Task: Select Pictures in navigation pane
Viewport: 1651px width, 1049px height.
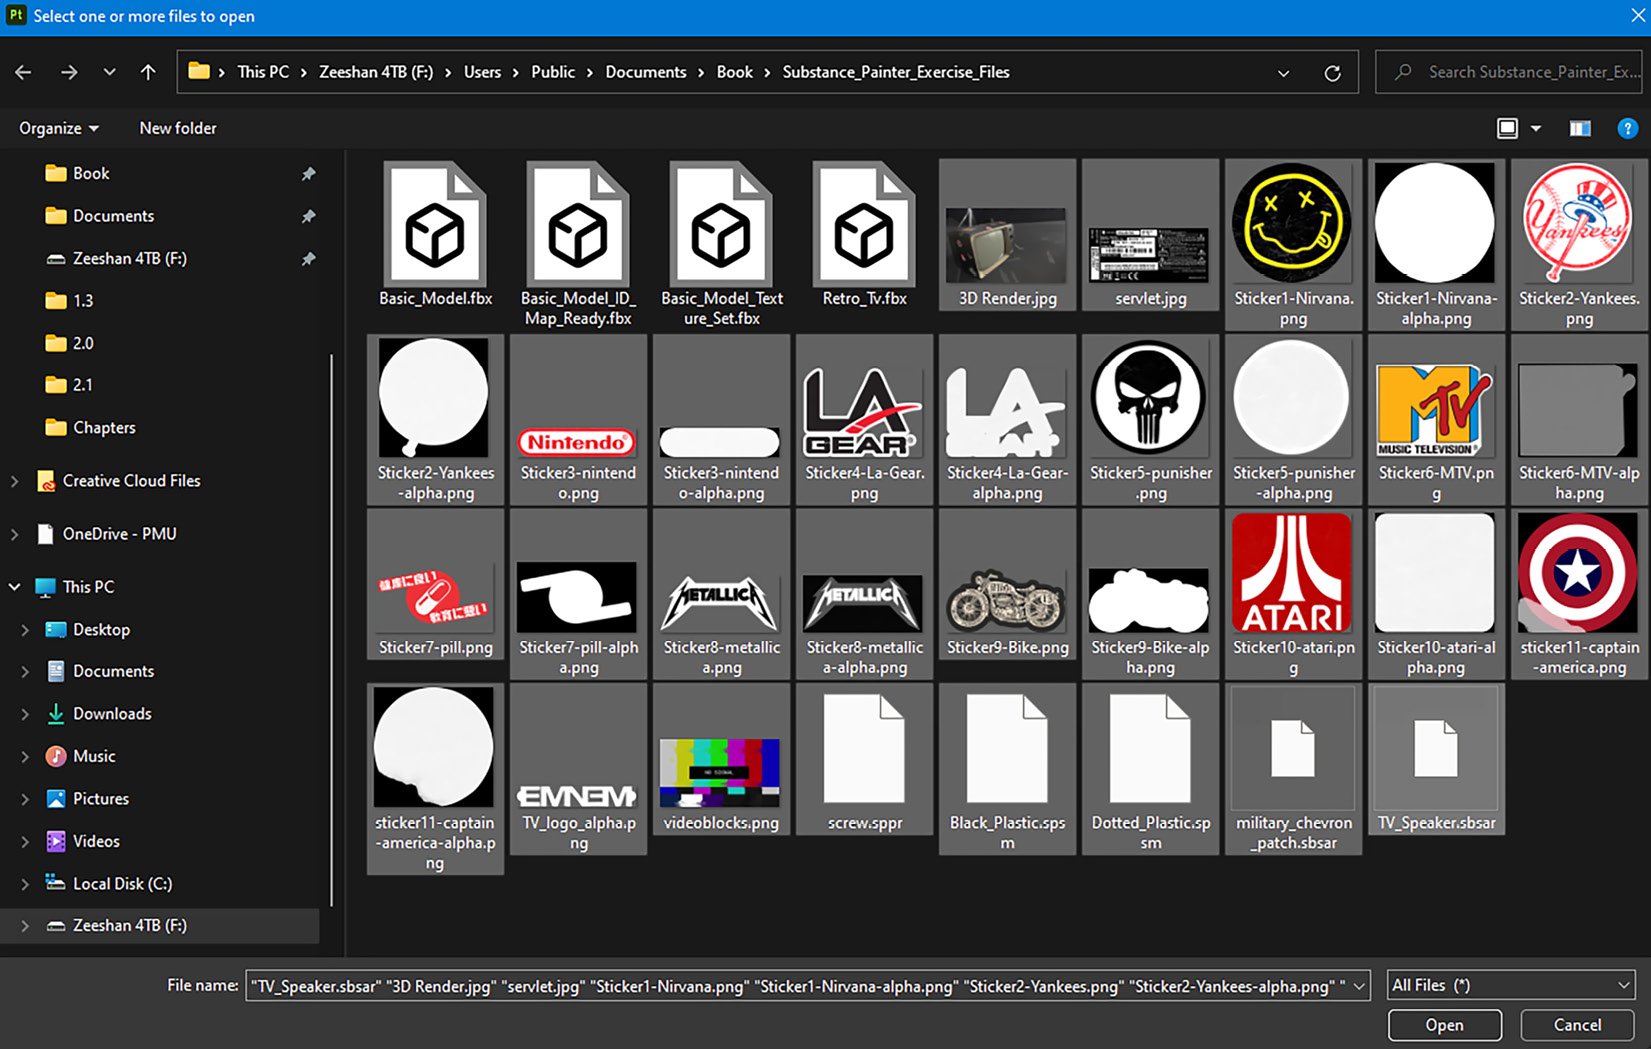Action: [100, 799]
